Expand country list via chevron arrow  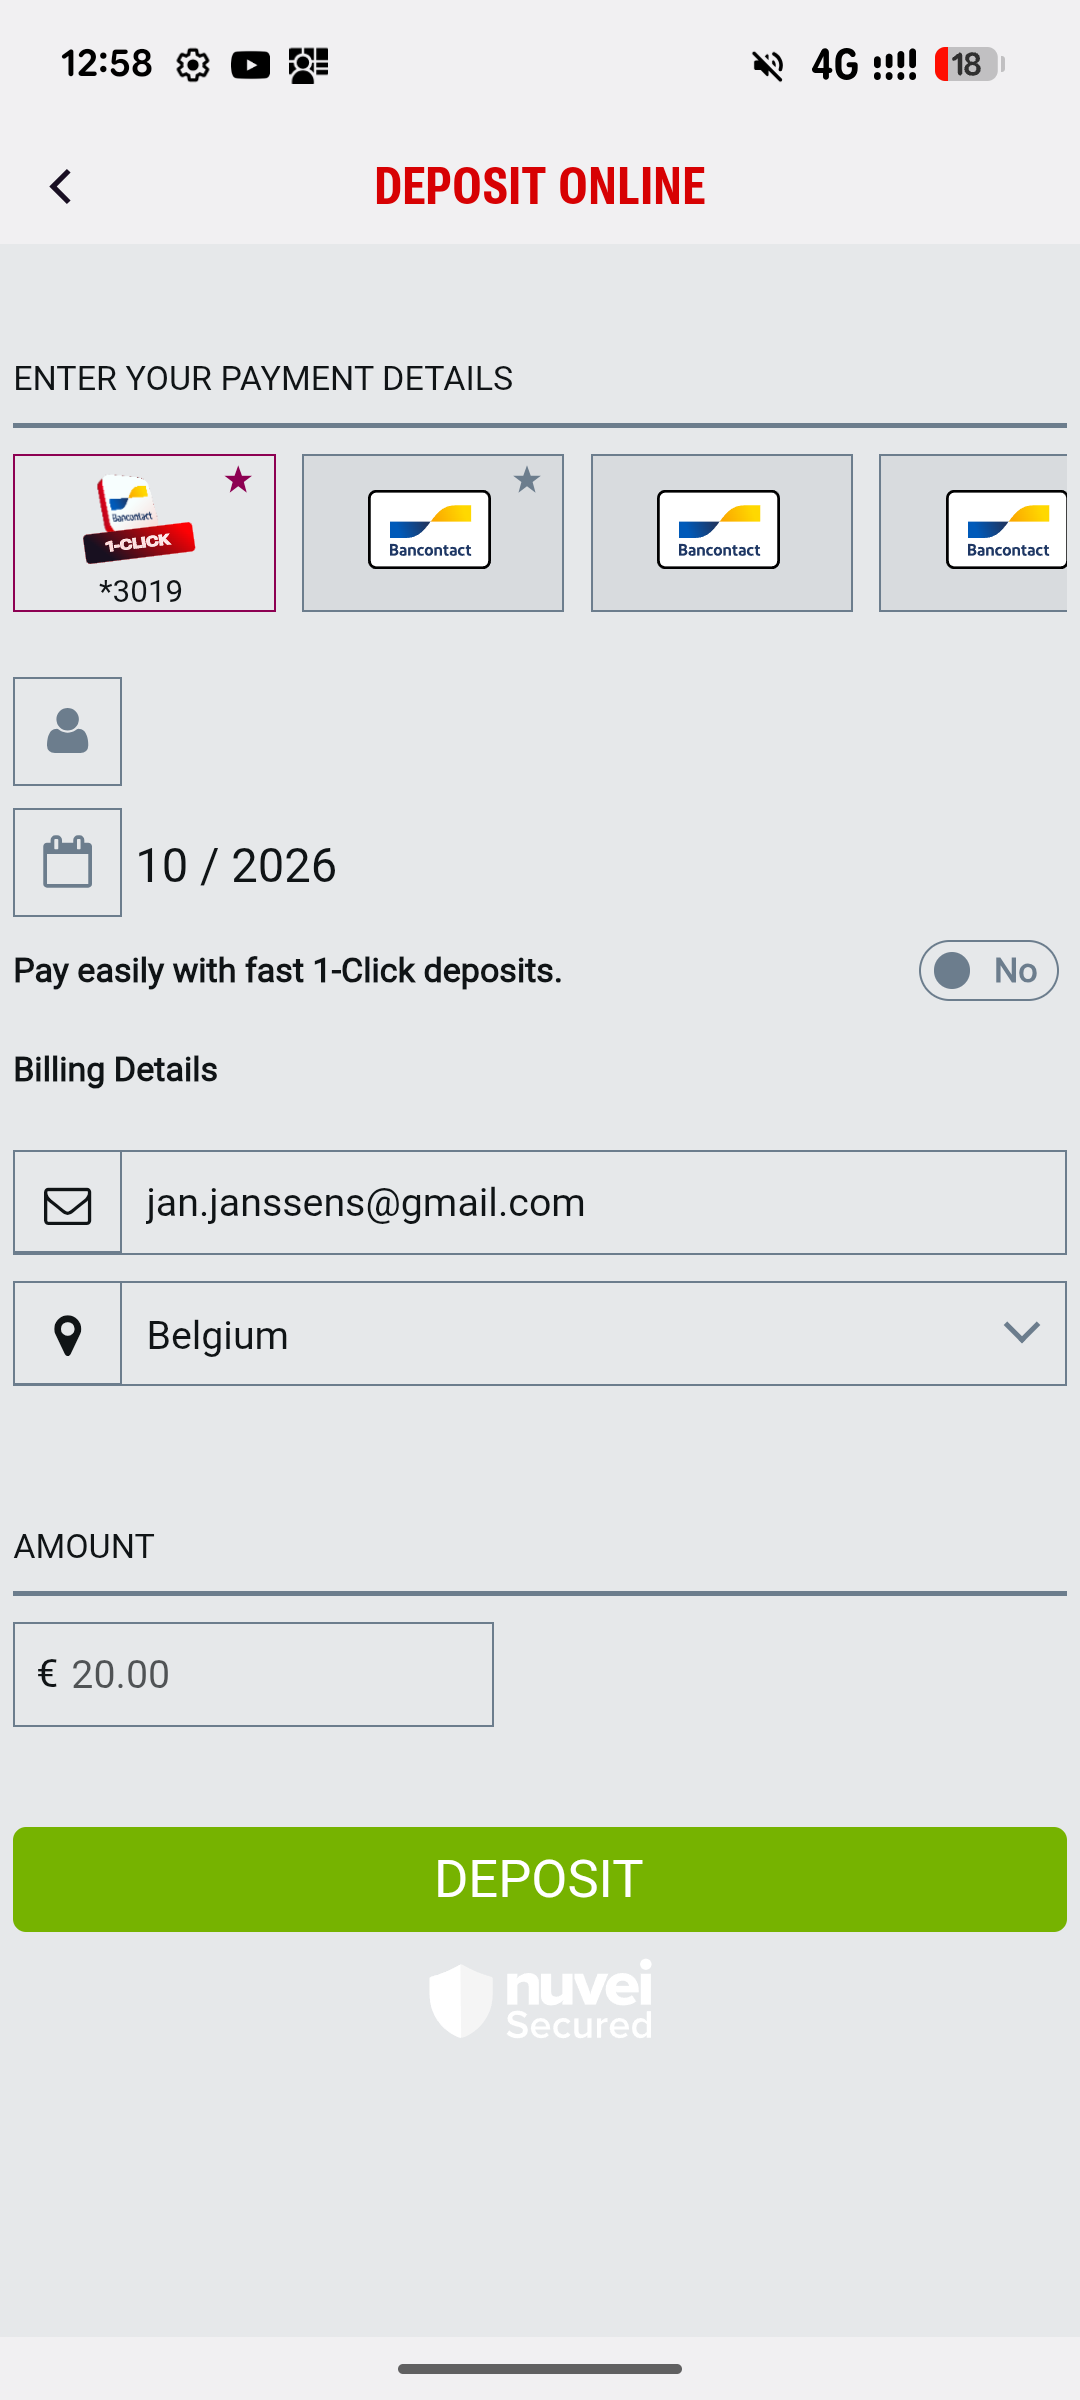coord(1021,1333)
